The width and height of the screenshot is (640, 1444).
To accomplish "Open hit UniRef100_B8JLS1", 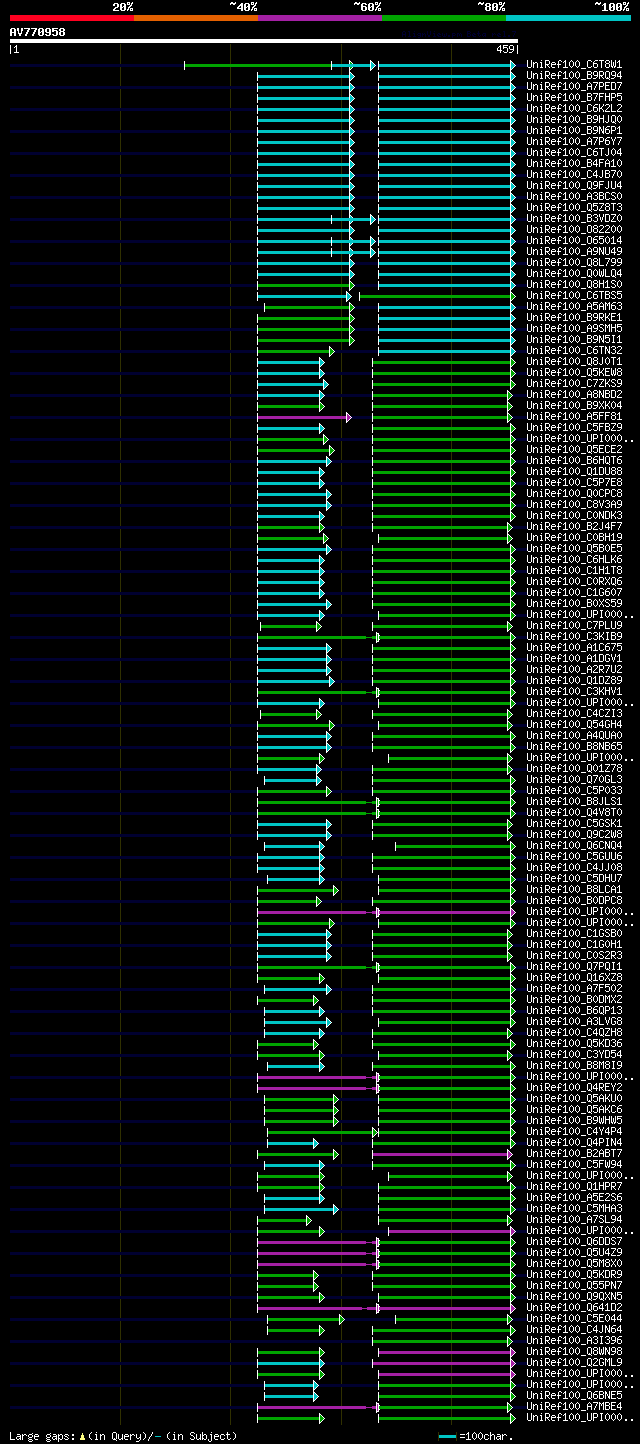I will 574,801.
